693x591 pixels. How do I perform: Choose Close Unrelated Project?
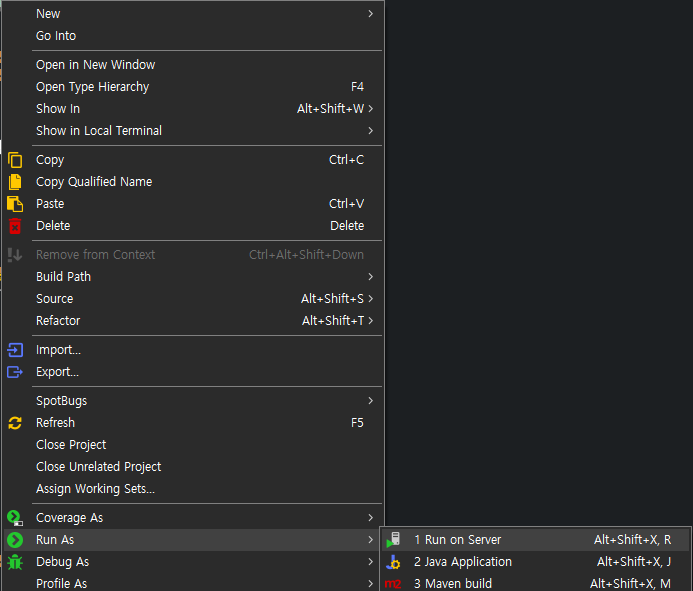193,467
